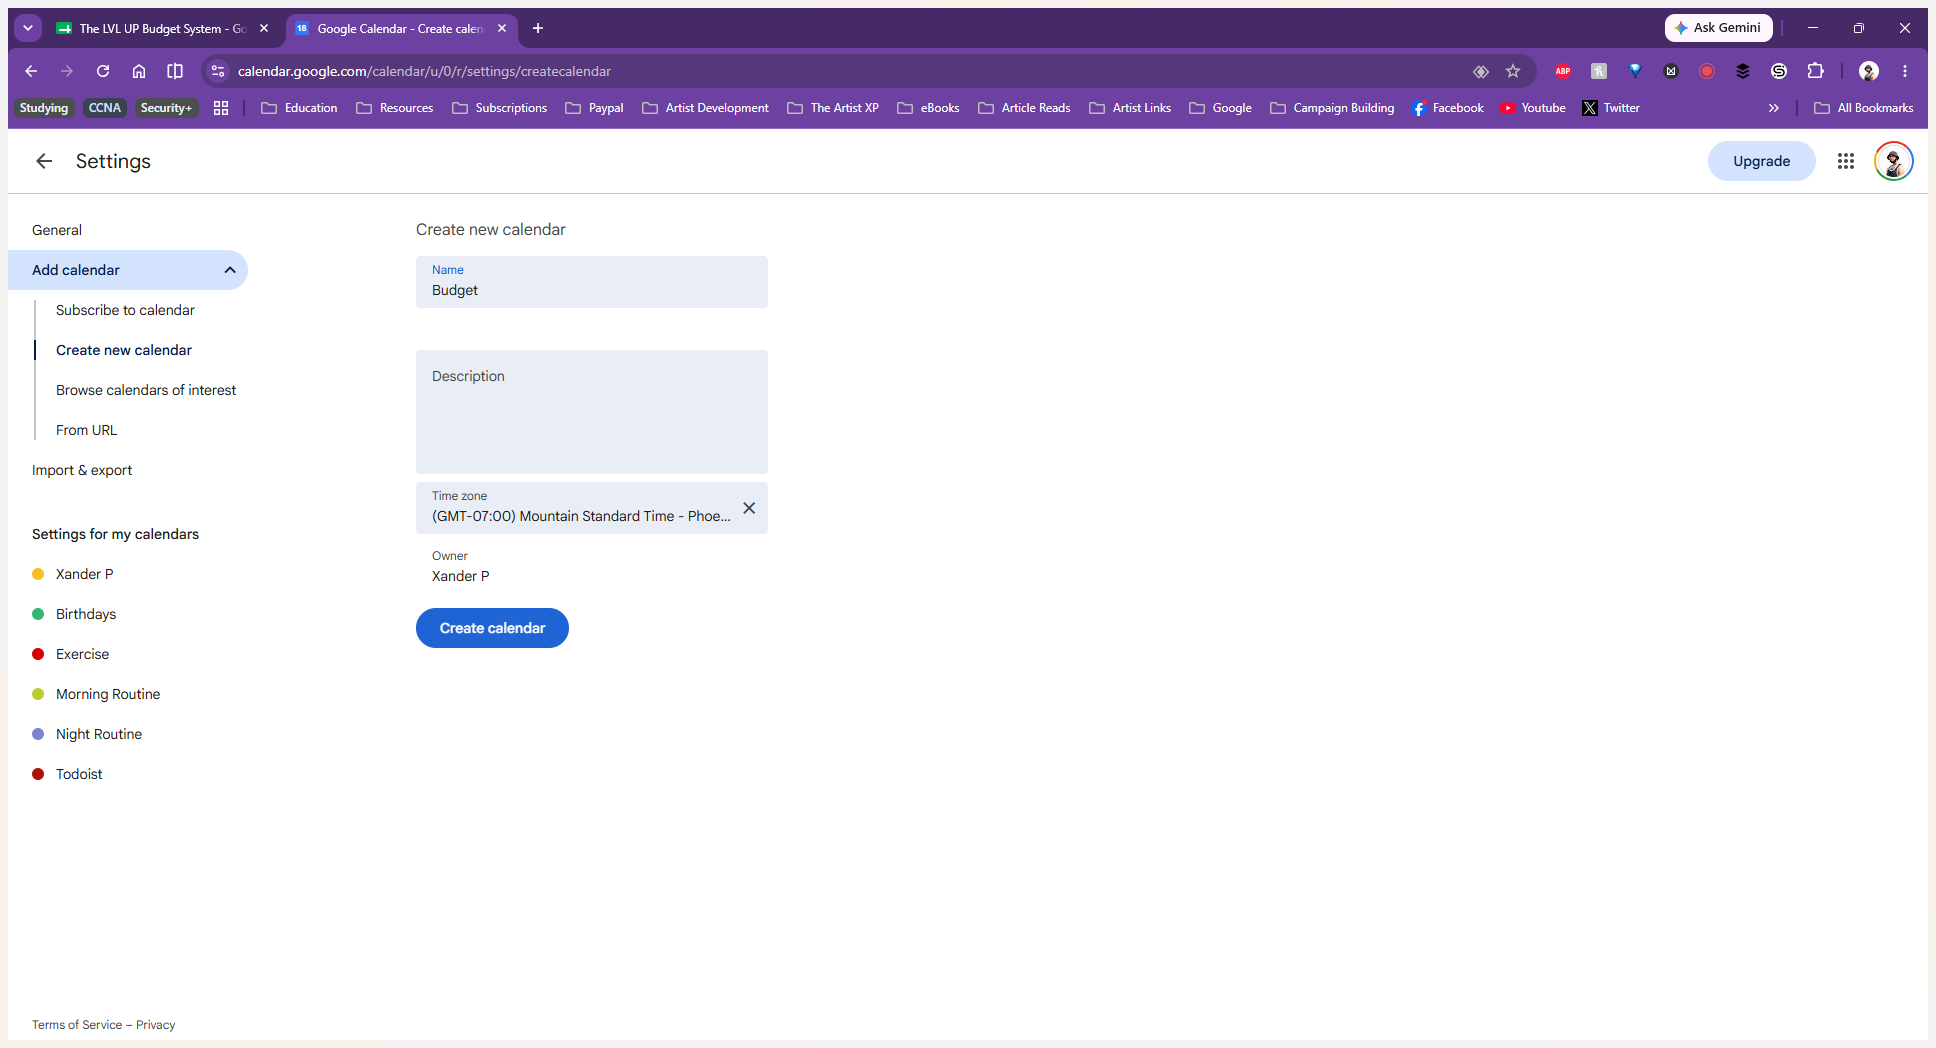Open CCNA tab group
1936x1048 pixels.
click(105, 108)
